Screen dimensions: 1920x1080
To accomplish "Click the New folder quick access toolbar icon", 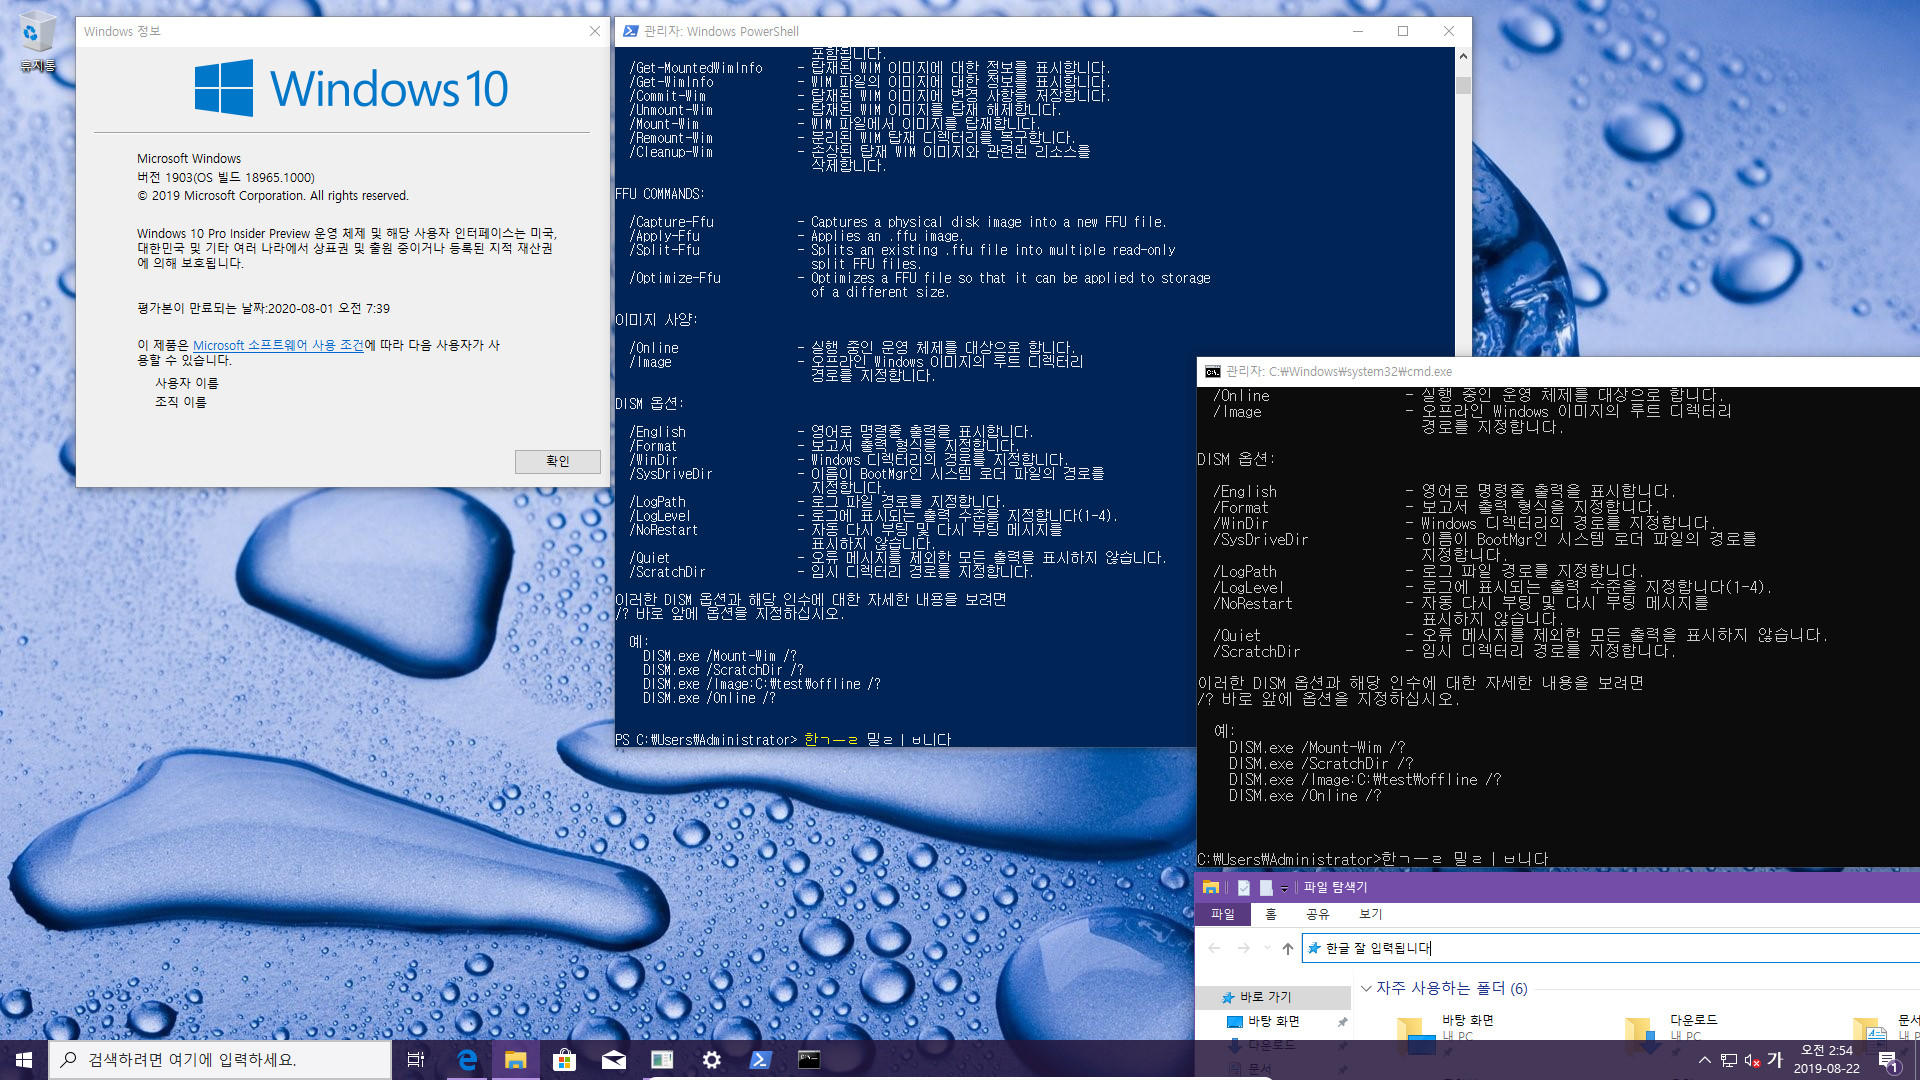I will [1265, 887].
